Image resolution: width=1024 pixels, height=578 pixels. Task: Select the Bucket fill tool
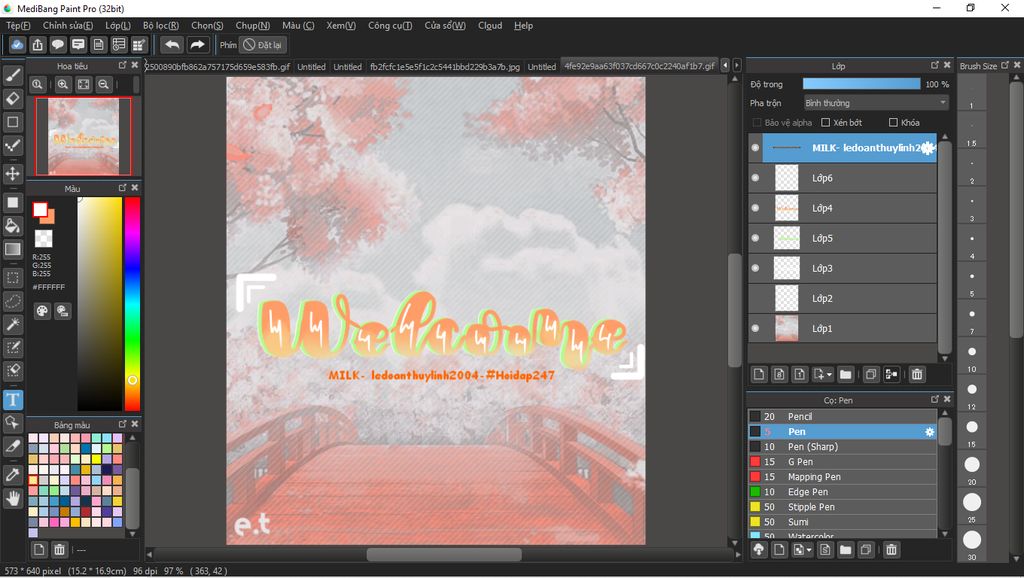point(12,226)
